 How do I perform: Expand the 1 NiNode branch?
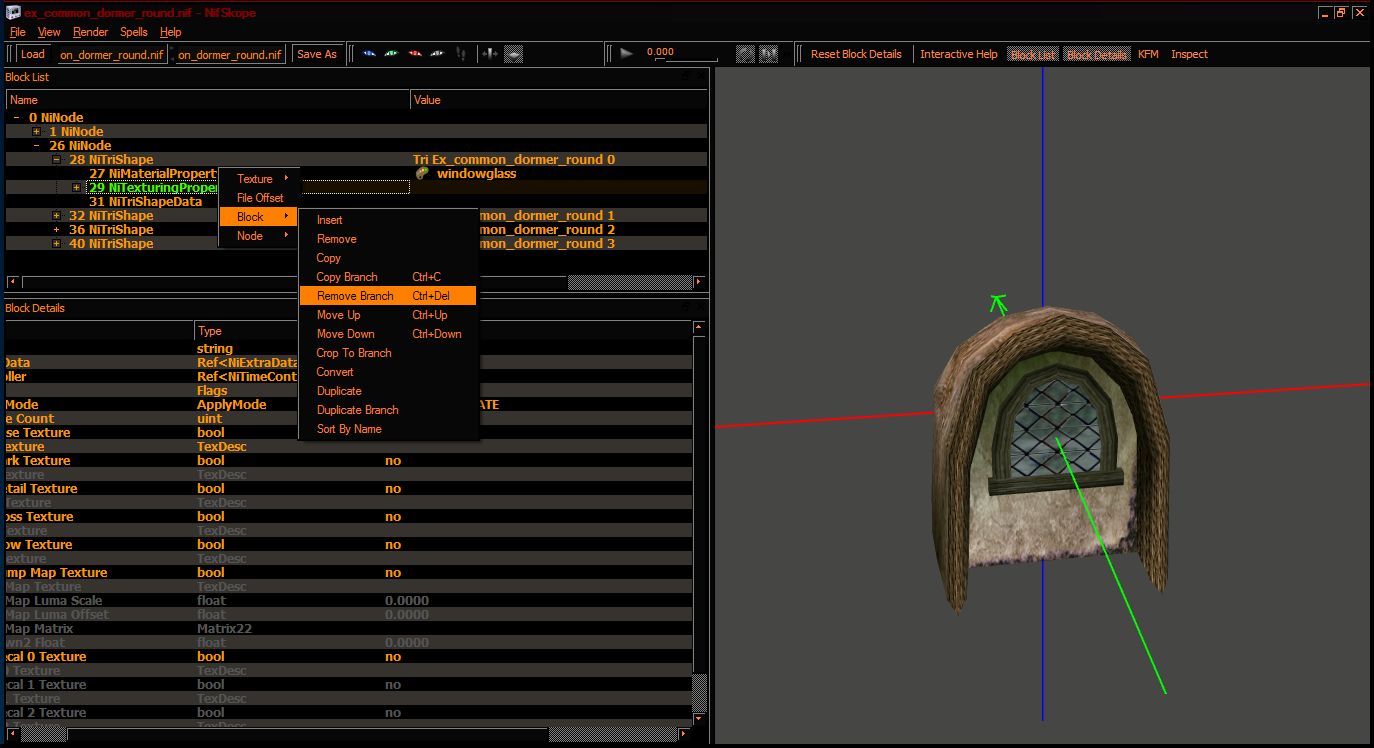pyautogui.click(x=36, y=131)
